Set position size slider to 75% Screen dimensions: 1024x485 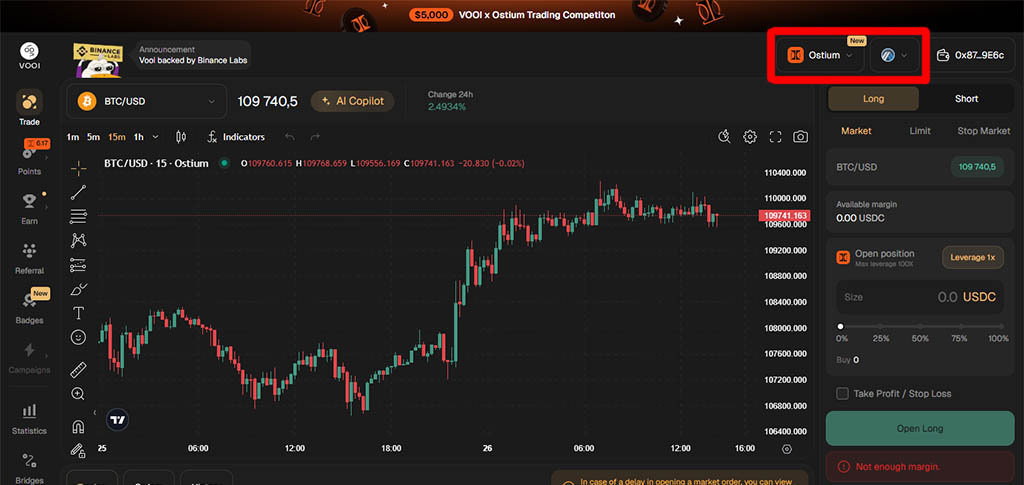tap(959, 326)
